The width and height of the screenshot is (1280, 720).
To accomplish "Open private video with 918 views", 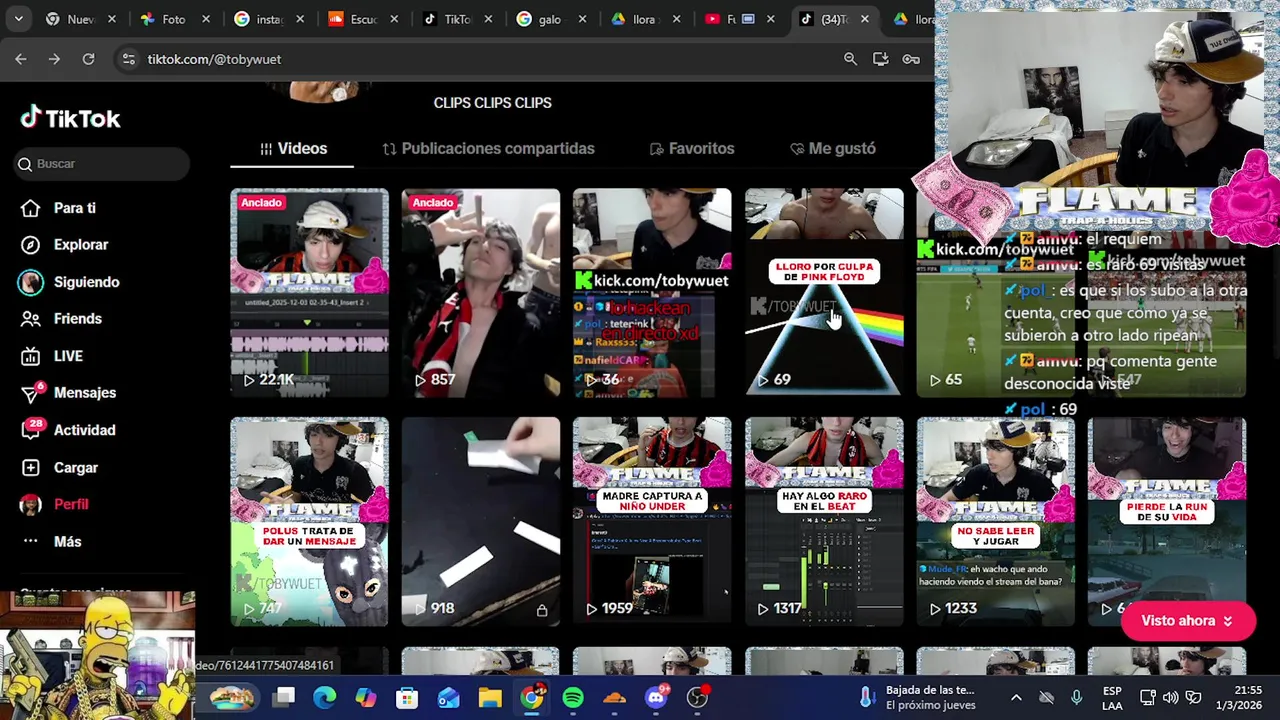I will coord(481,521).
